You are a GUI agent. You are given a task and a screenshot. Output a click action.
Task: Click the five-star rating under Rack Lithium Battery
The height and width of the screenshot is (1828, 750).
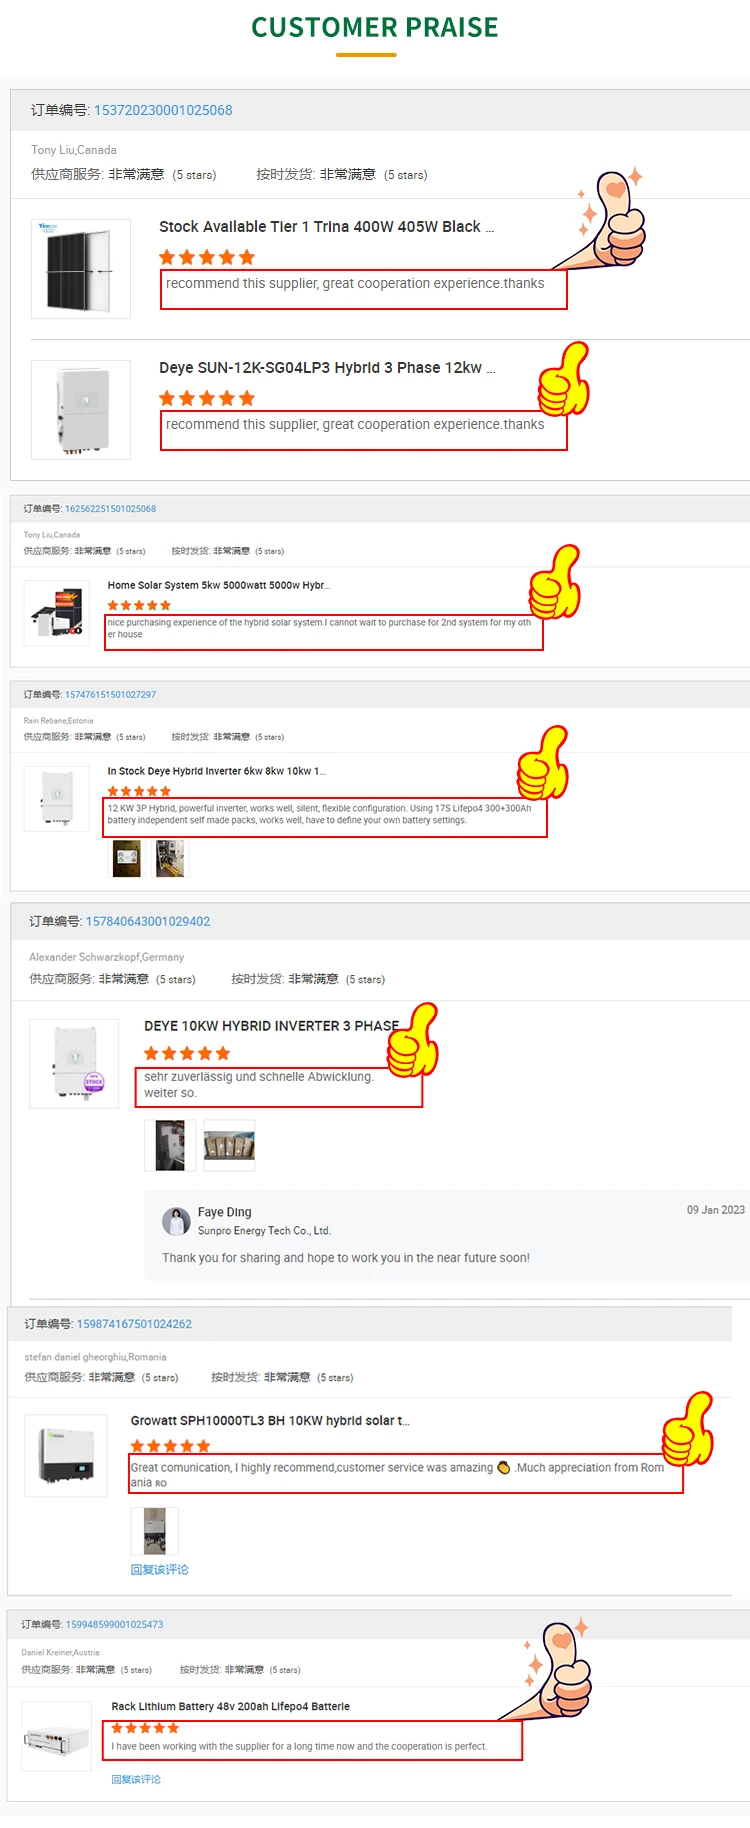145,1727
